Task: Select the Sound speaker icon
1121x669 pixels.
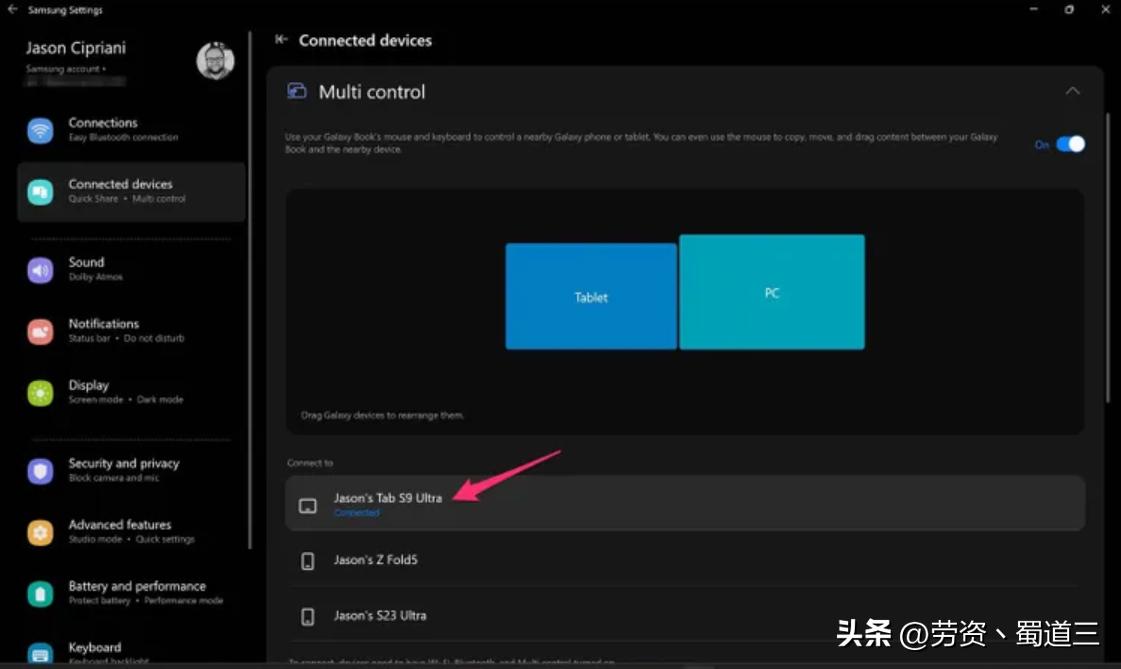Action: click(x=40, y=268)
